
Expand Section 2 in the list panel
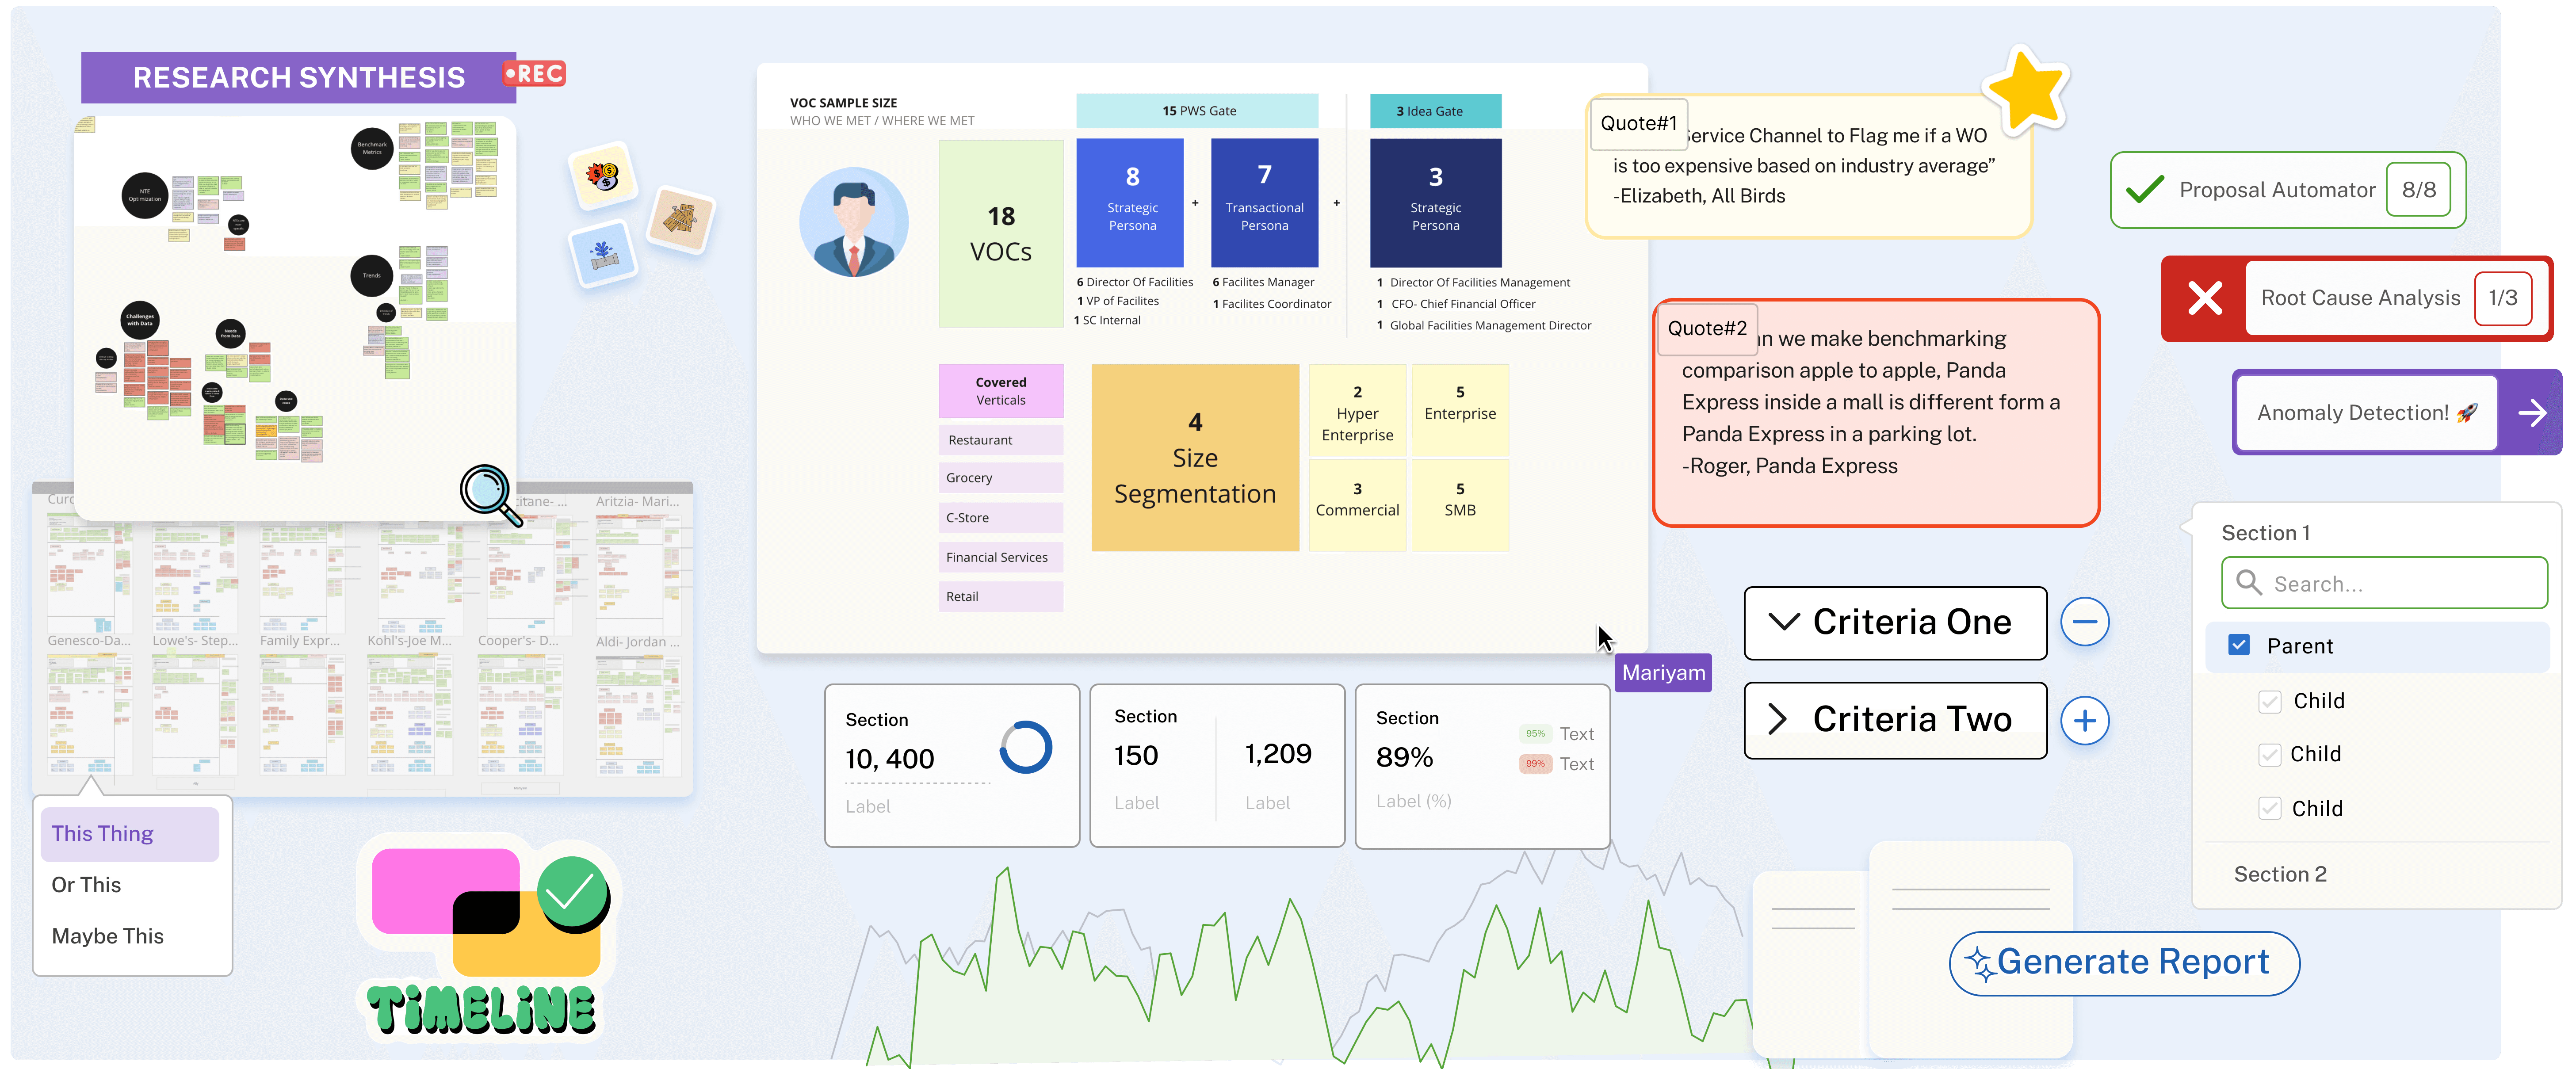tap(2280, 874)
